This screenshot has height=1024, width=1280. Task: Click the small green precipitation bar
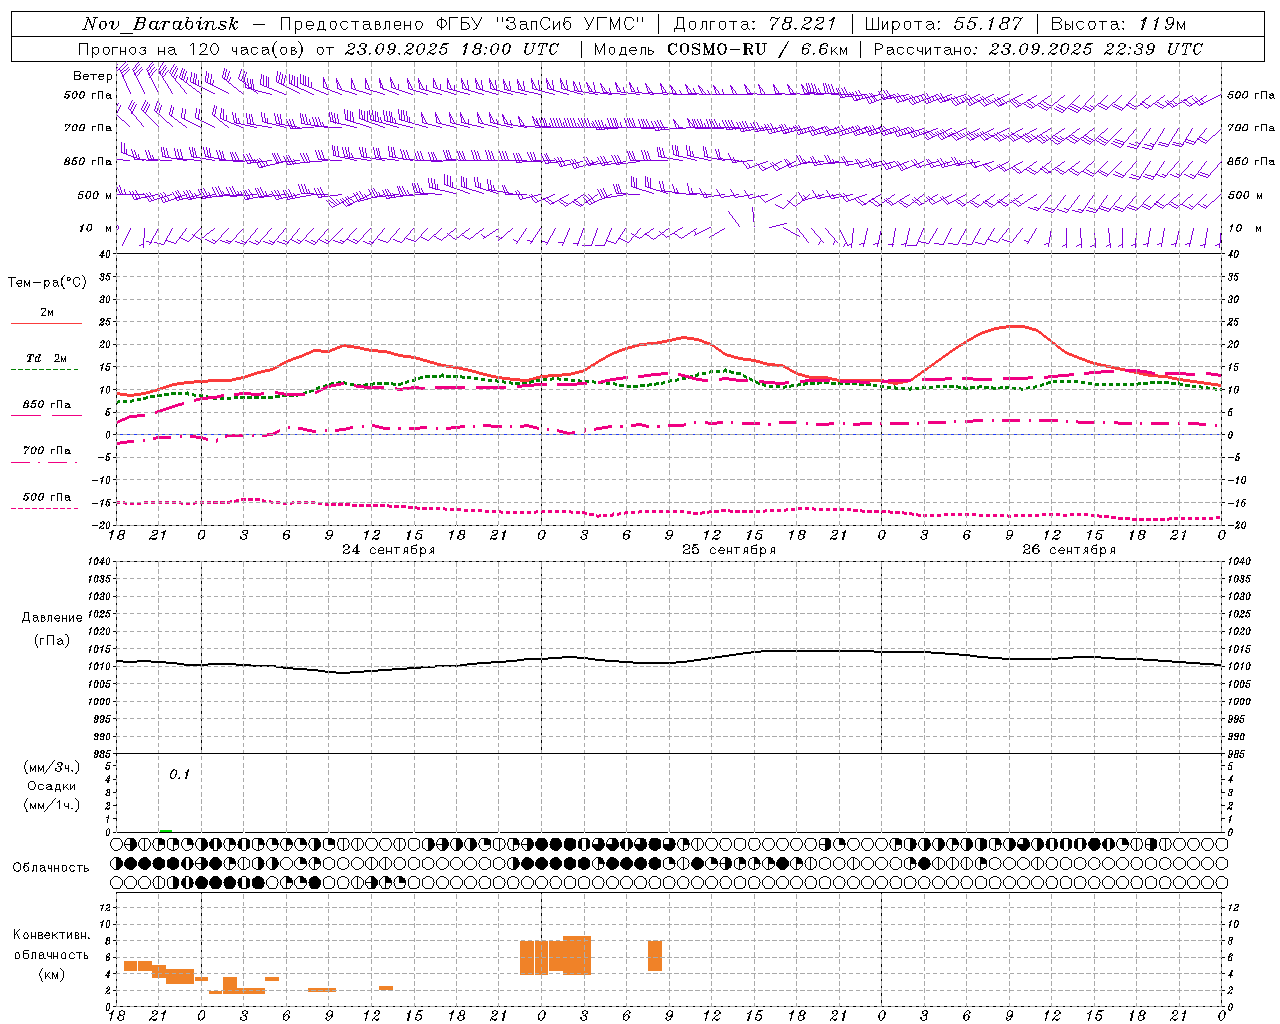click(165, 830)
